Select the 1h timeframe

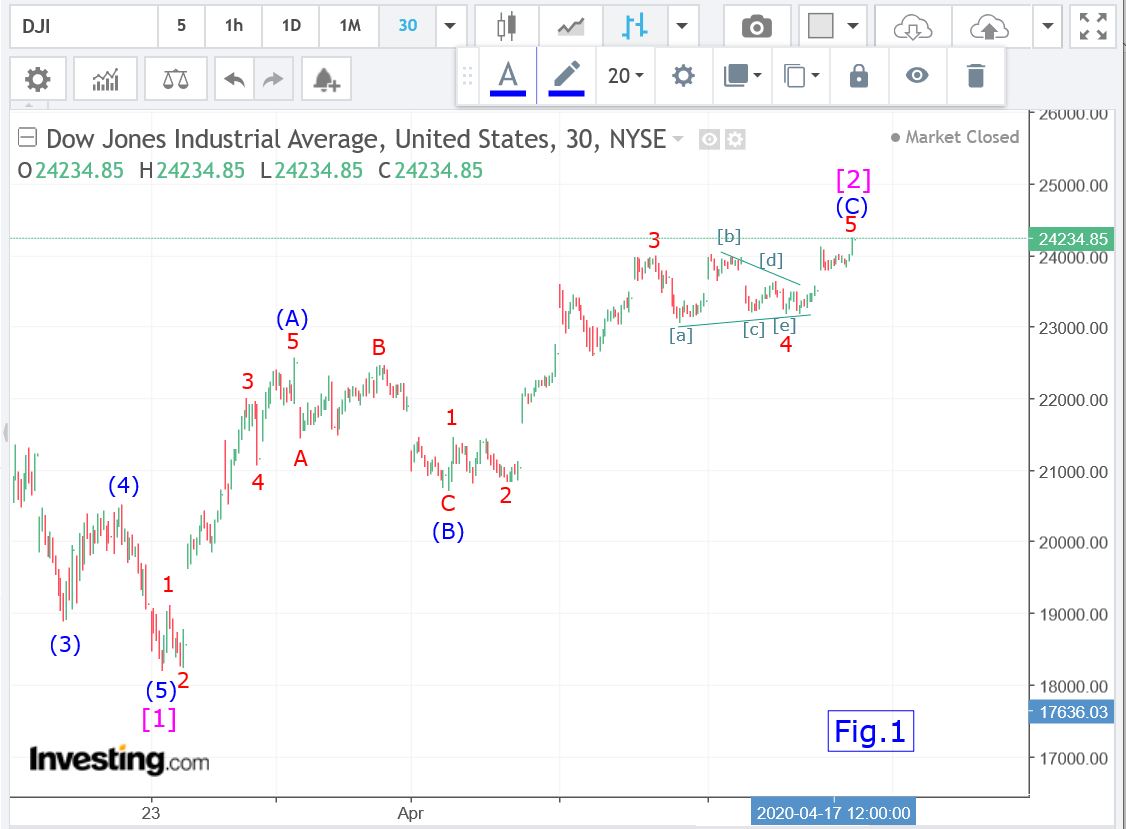[x=233, y=27]
